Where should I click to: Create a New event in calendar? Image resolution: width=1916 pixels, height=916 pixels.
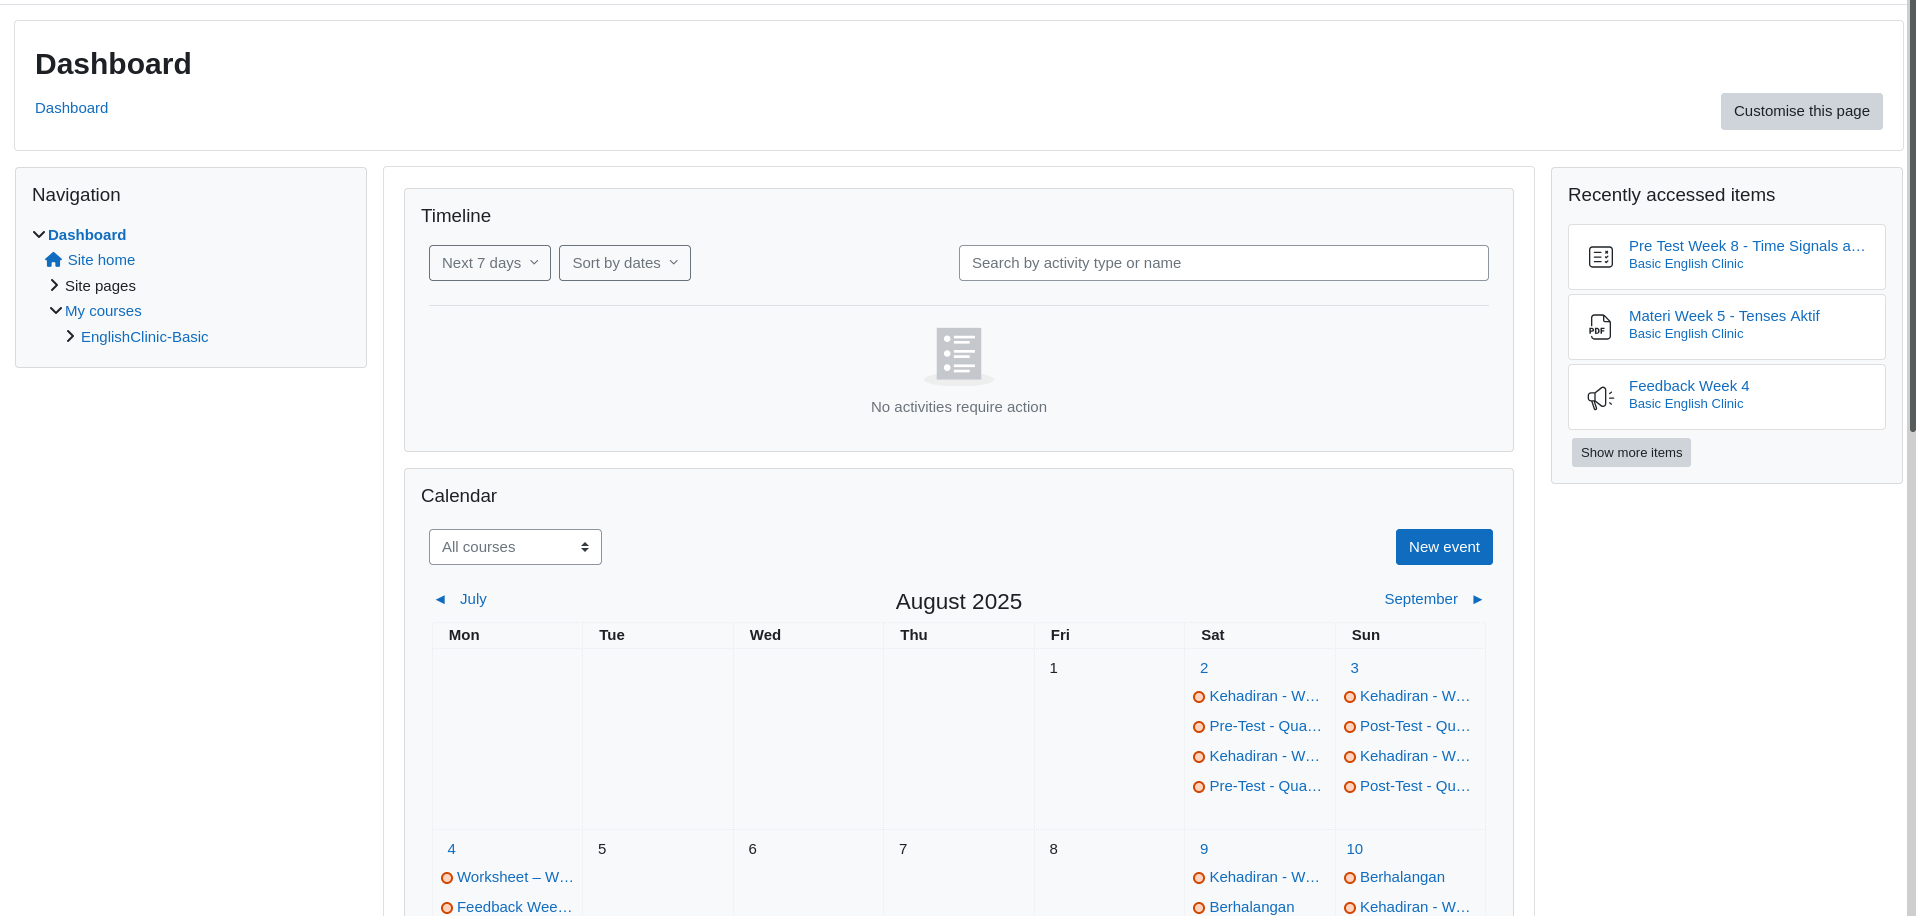click(x=1443, y=547)
